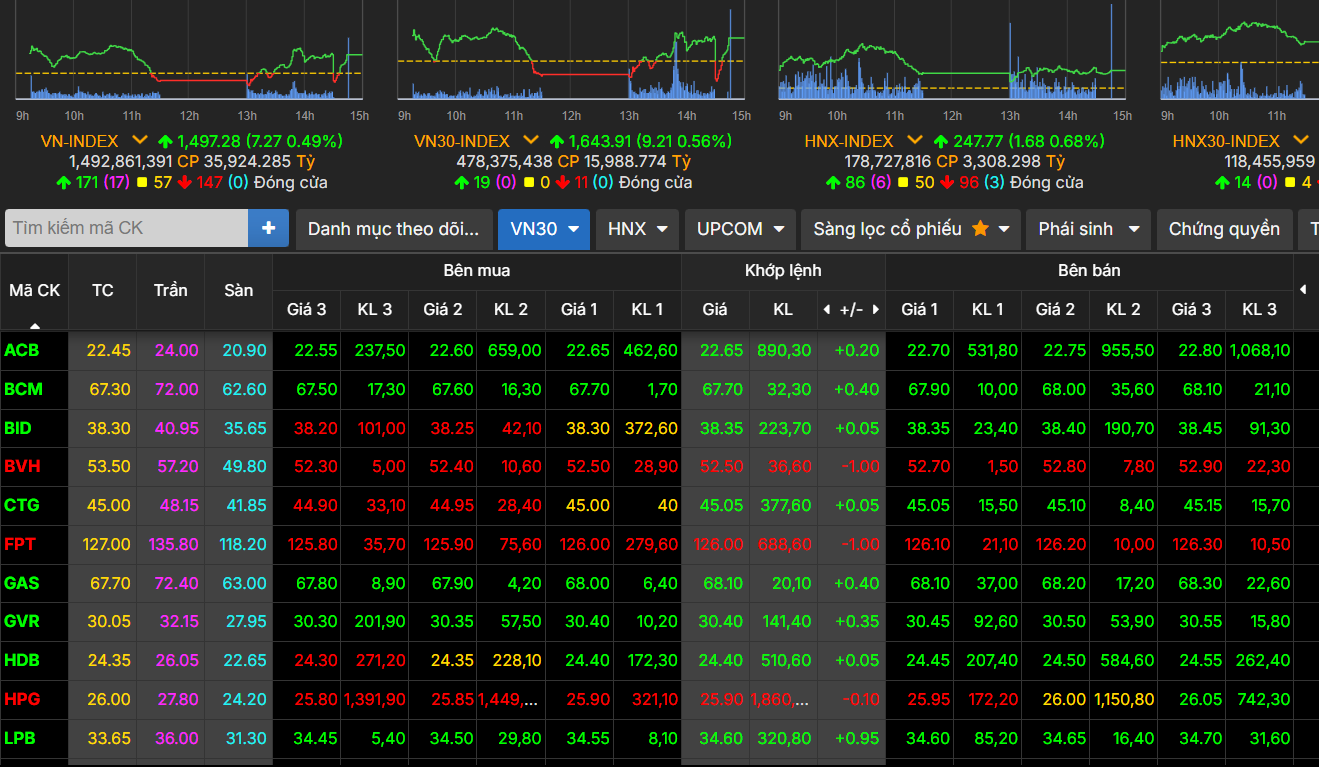1319x767 pixels.
Task: Click the Sàn column header
Action: [x=239, y=291]
